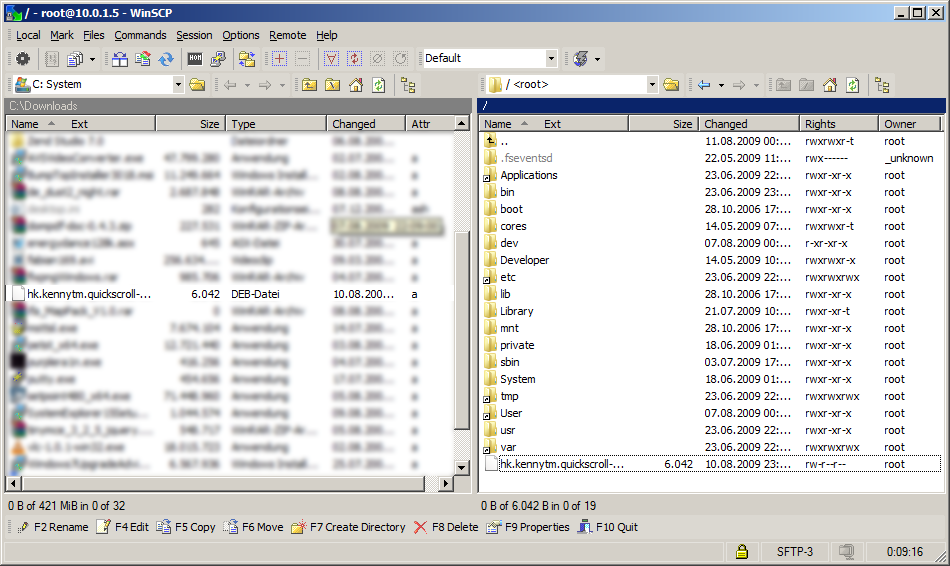Viewport: 950px width, 566px height.
Task: Click the transfer settings lightning globe icon
Action: (x=580, y=59)
